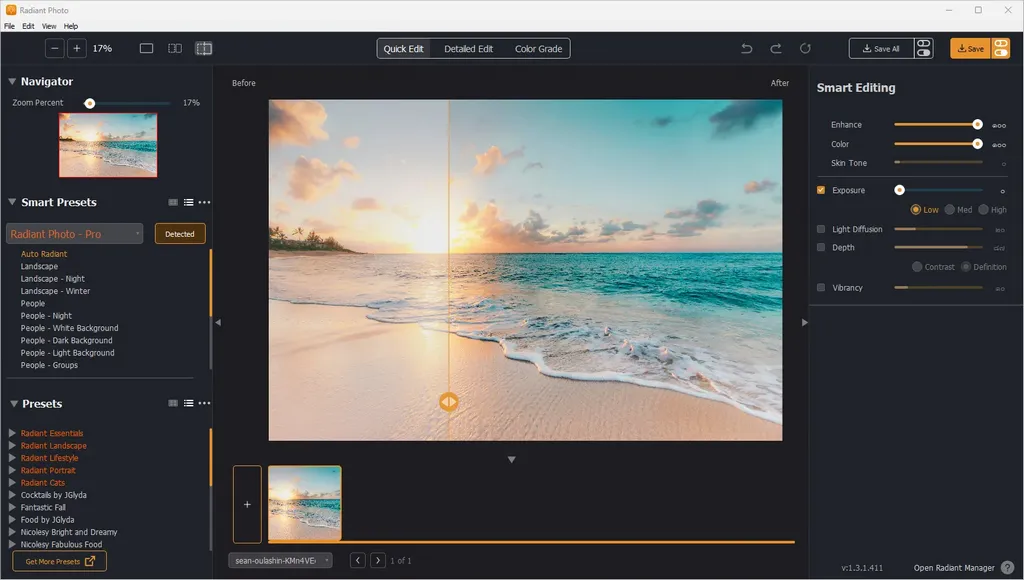The image size is (1024, 580).
Task: Select side-by-side compare view icon
Action: (175, 48)
